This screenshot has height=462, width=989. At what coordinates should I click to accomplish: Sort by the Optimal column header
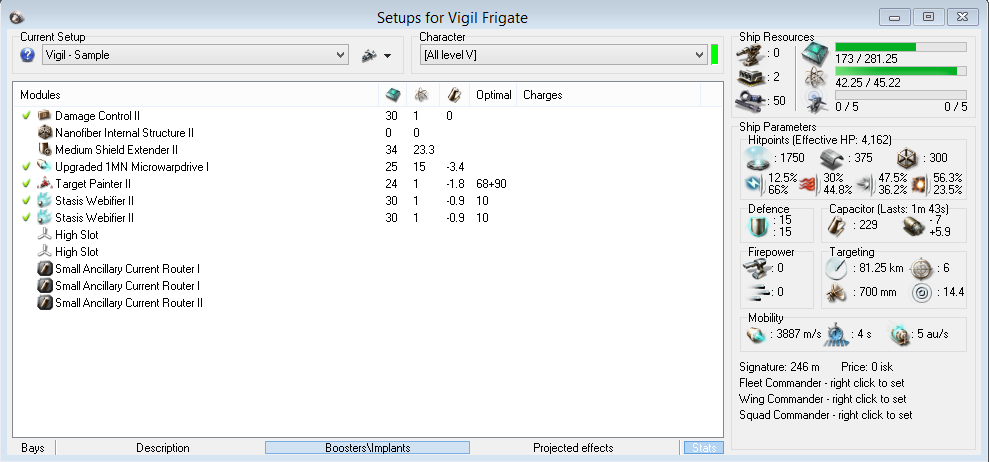pyautogui.click(x=494, y=95)
